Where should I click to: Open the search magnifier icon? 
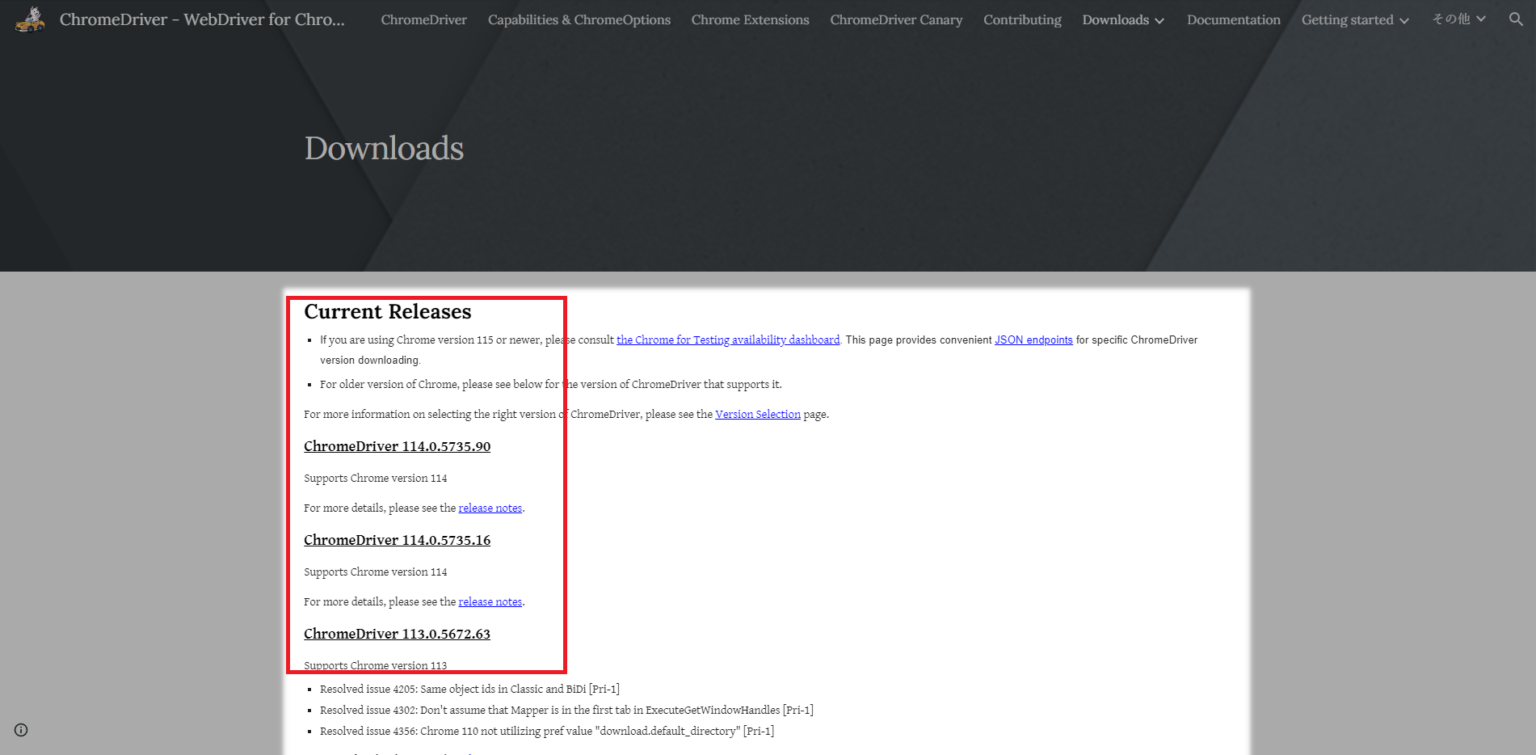(x=1516, y=19)
